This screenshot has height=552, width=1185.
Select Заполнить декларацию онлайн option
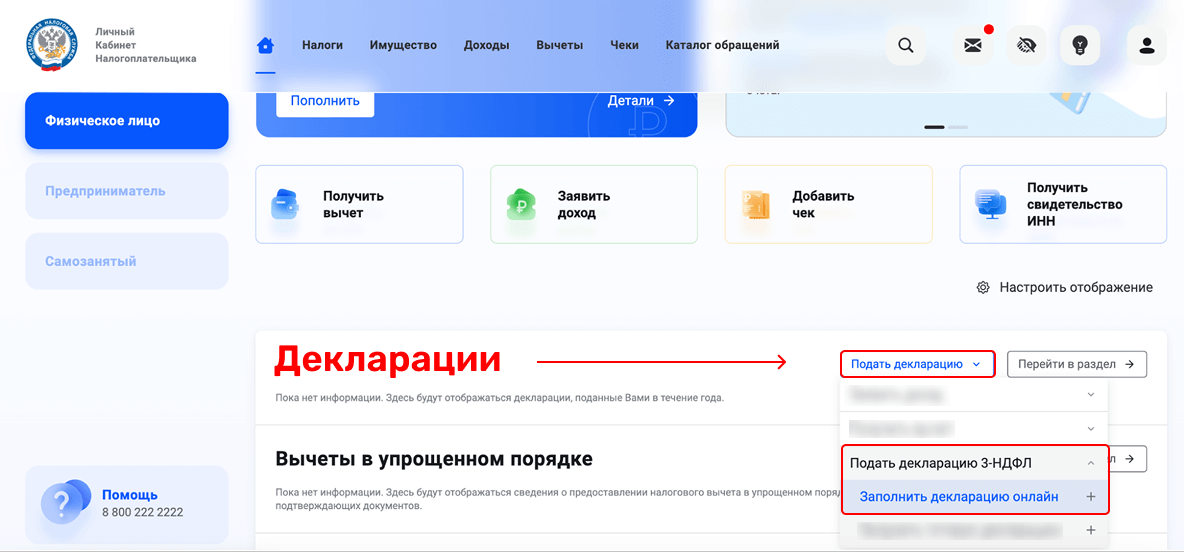(x=975, y=497)
